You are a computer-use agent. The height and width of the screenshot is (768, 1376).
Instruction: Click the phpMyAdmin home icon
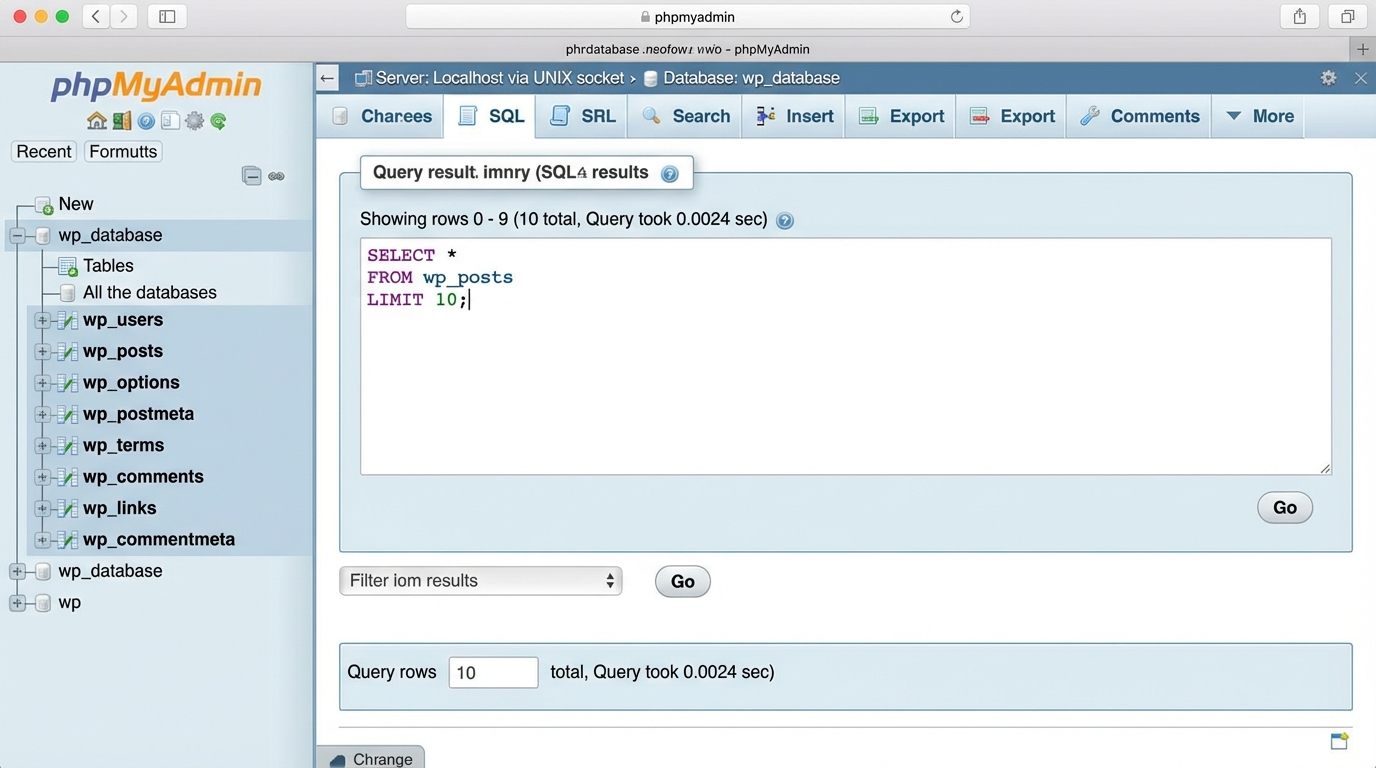tap(96, 119)
